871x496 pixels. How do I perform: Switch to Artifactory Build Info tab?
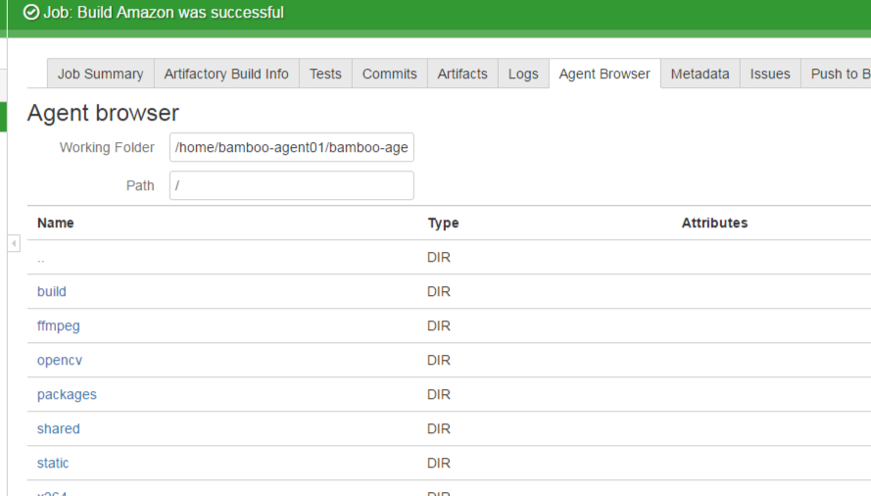coord(226,74)
